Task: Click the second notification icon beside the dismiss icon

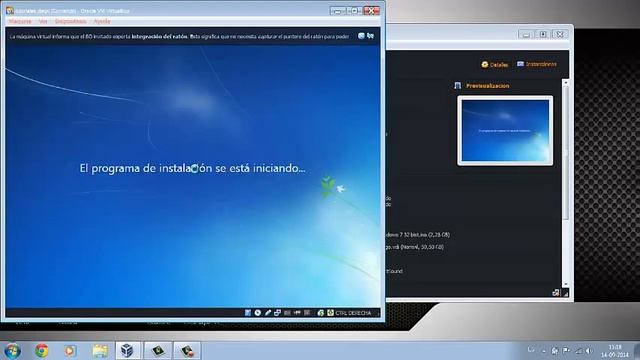Action: 370,36
